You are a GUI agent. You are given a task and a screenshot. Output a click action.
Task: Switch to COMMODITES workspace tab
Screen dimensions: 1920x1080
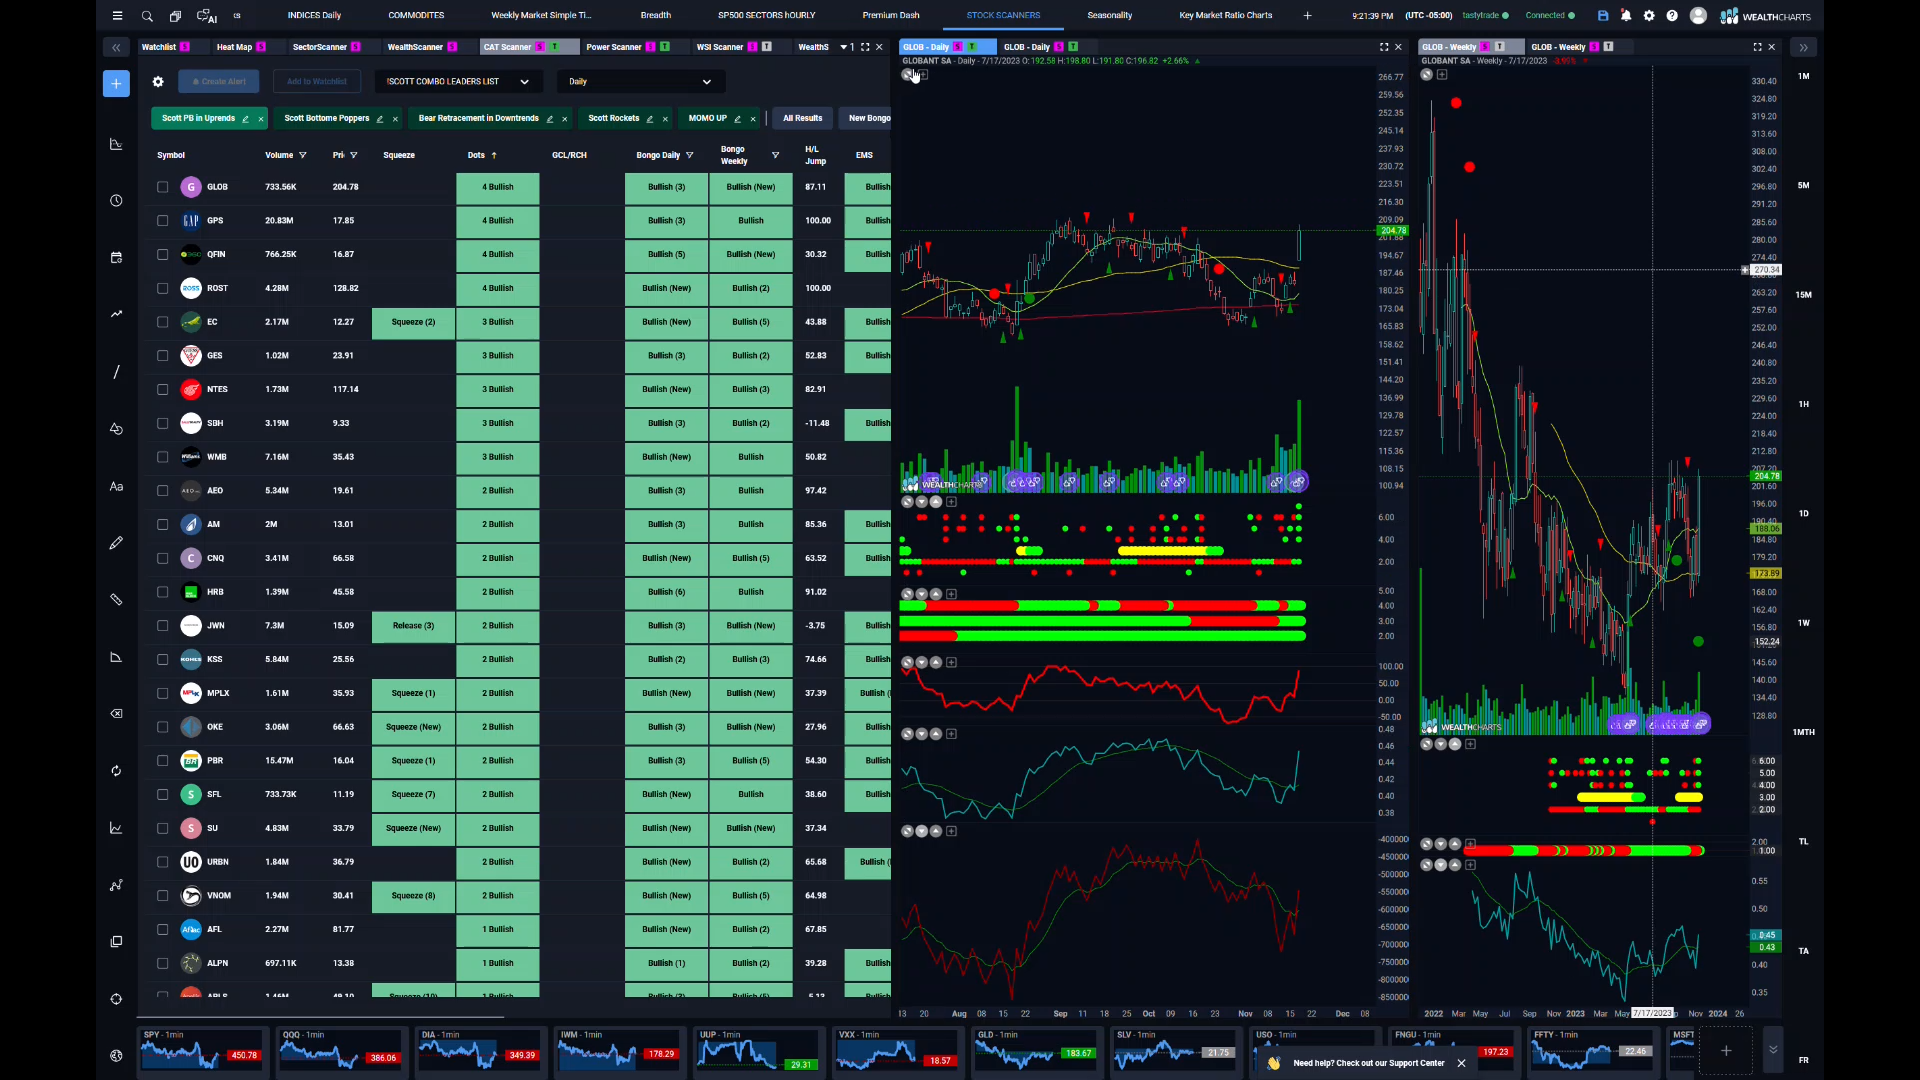pos(416,16)
